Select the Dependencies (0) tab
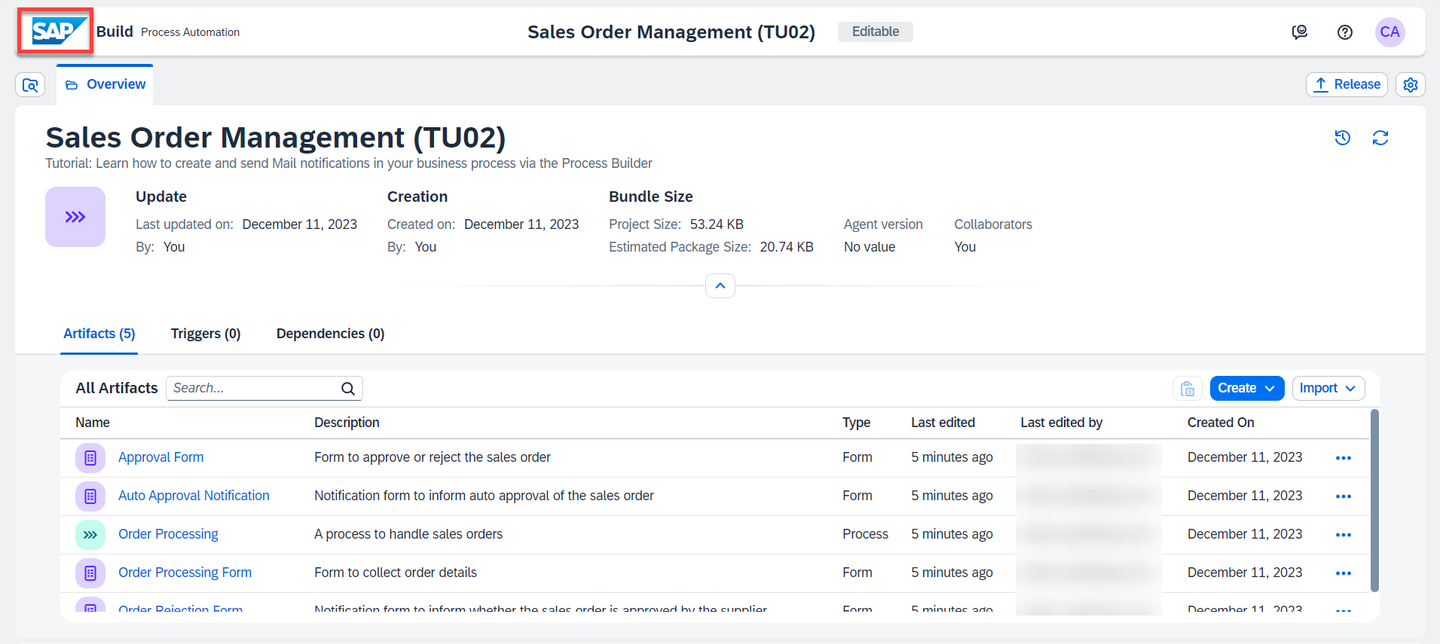The image size is (1440, 644). tap(330, 334)
